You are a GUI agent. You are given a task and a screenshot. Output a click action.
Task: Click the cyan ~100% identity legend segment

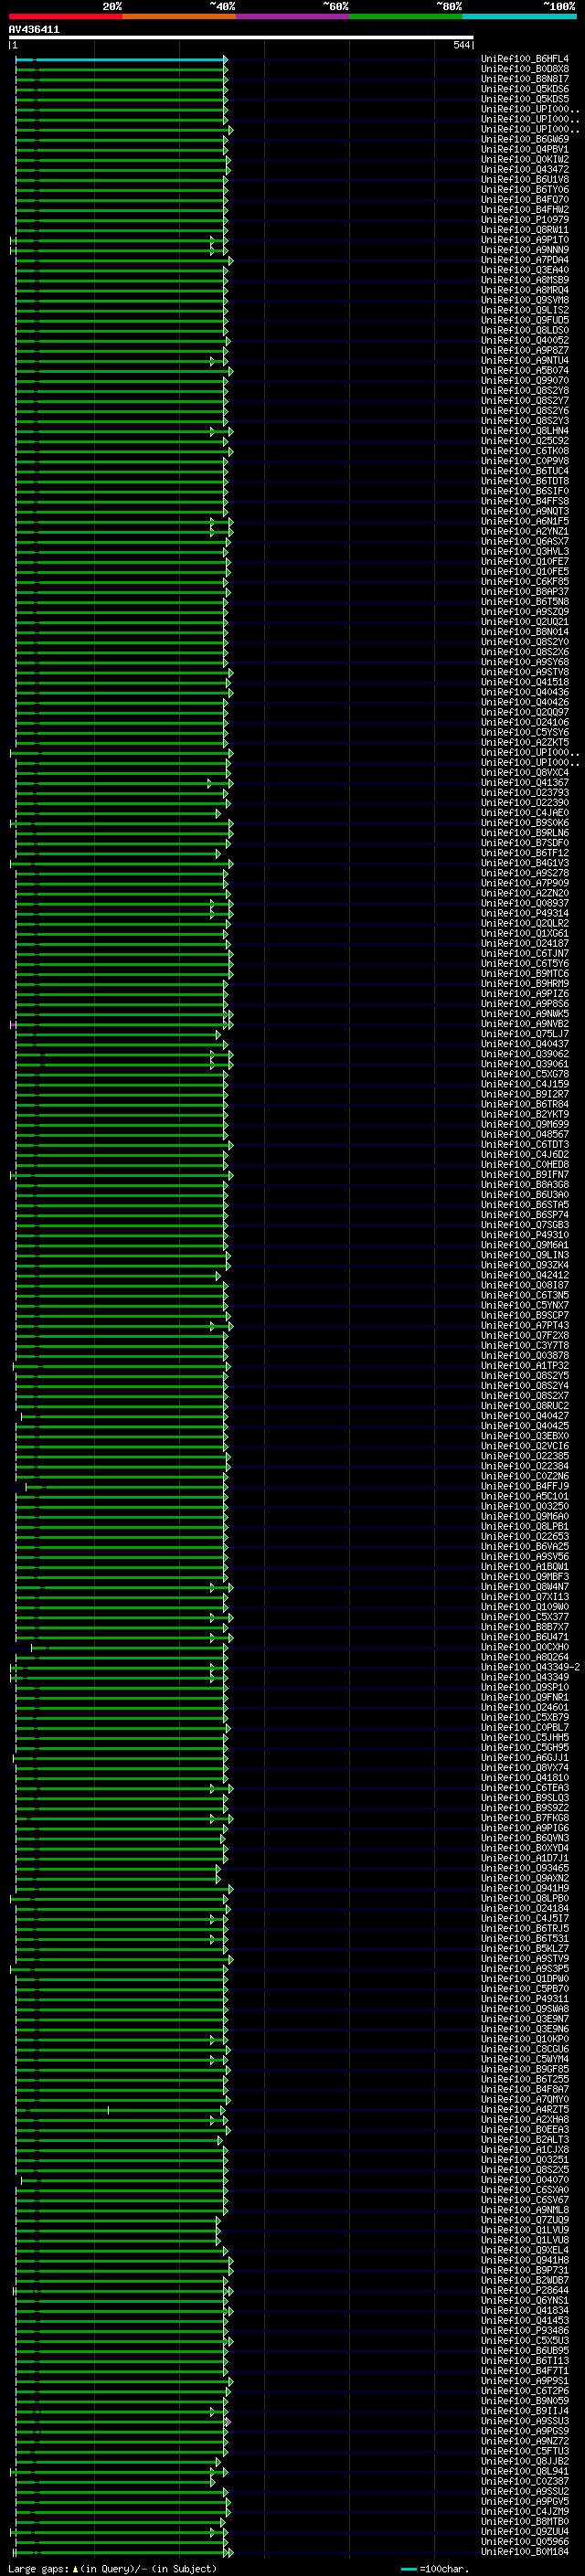(x=519, y=16)
